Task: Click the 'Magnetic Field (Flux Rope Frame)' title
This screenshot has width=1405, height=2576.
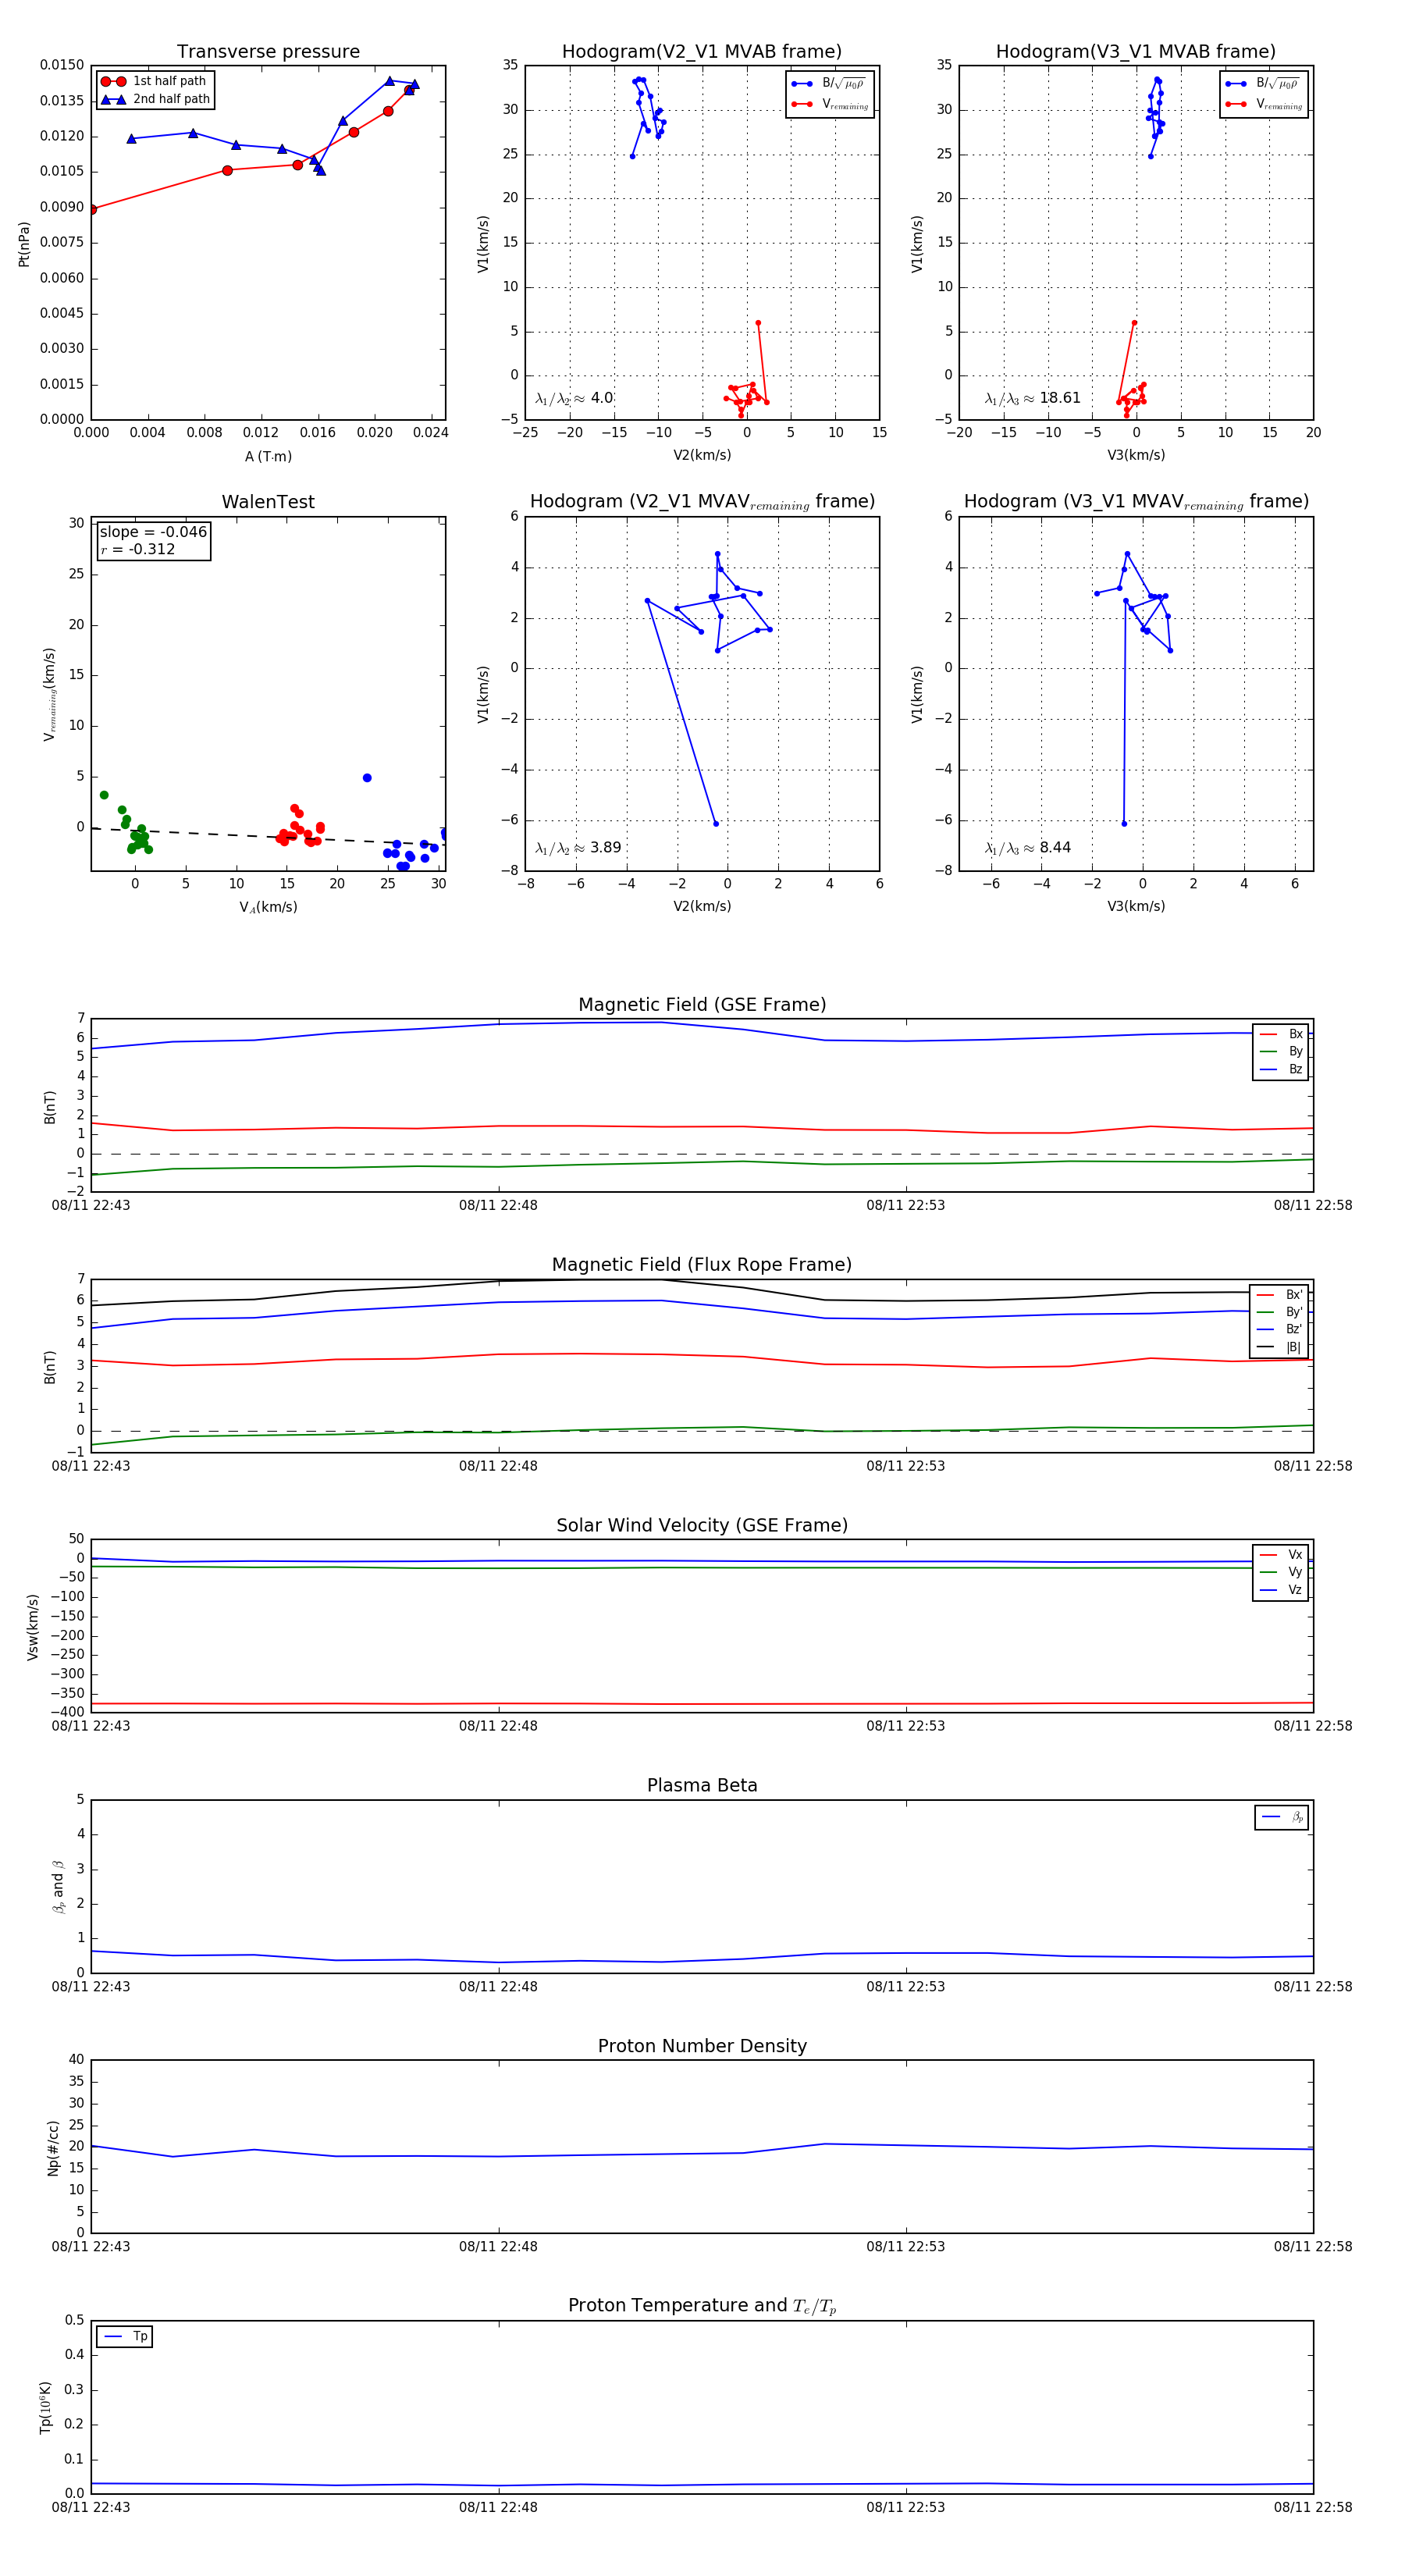Action: coord(702,1265)
